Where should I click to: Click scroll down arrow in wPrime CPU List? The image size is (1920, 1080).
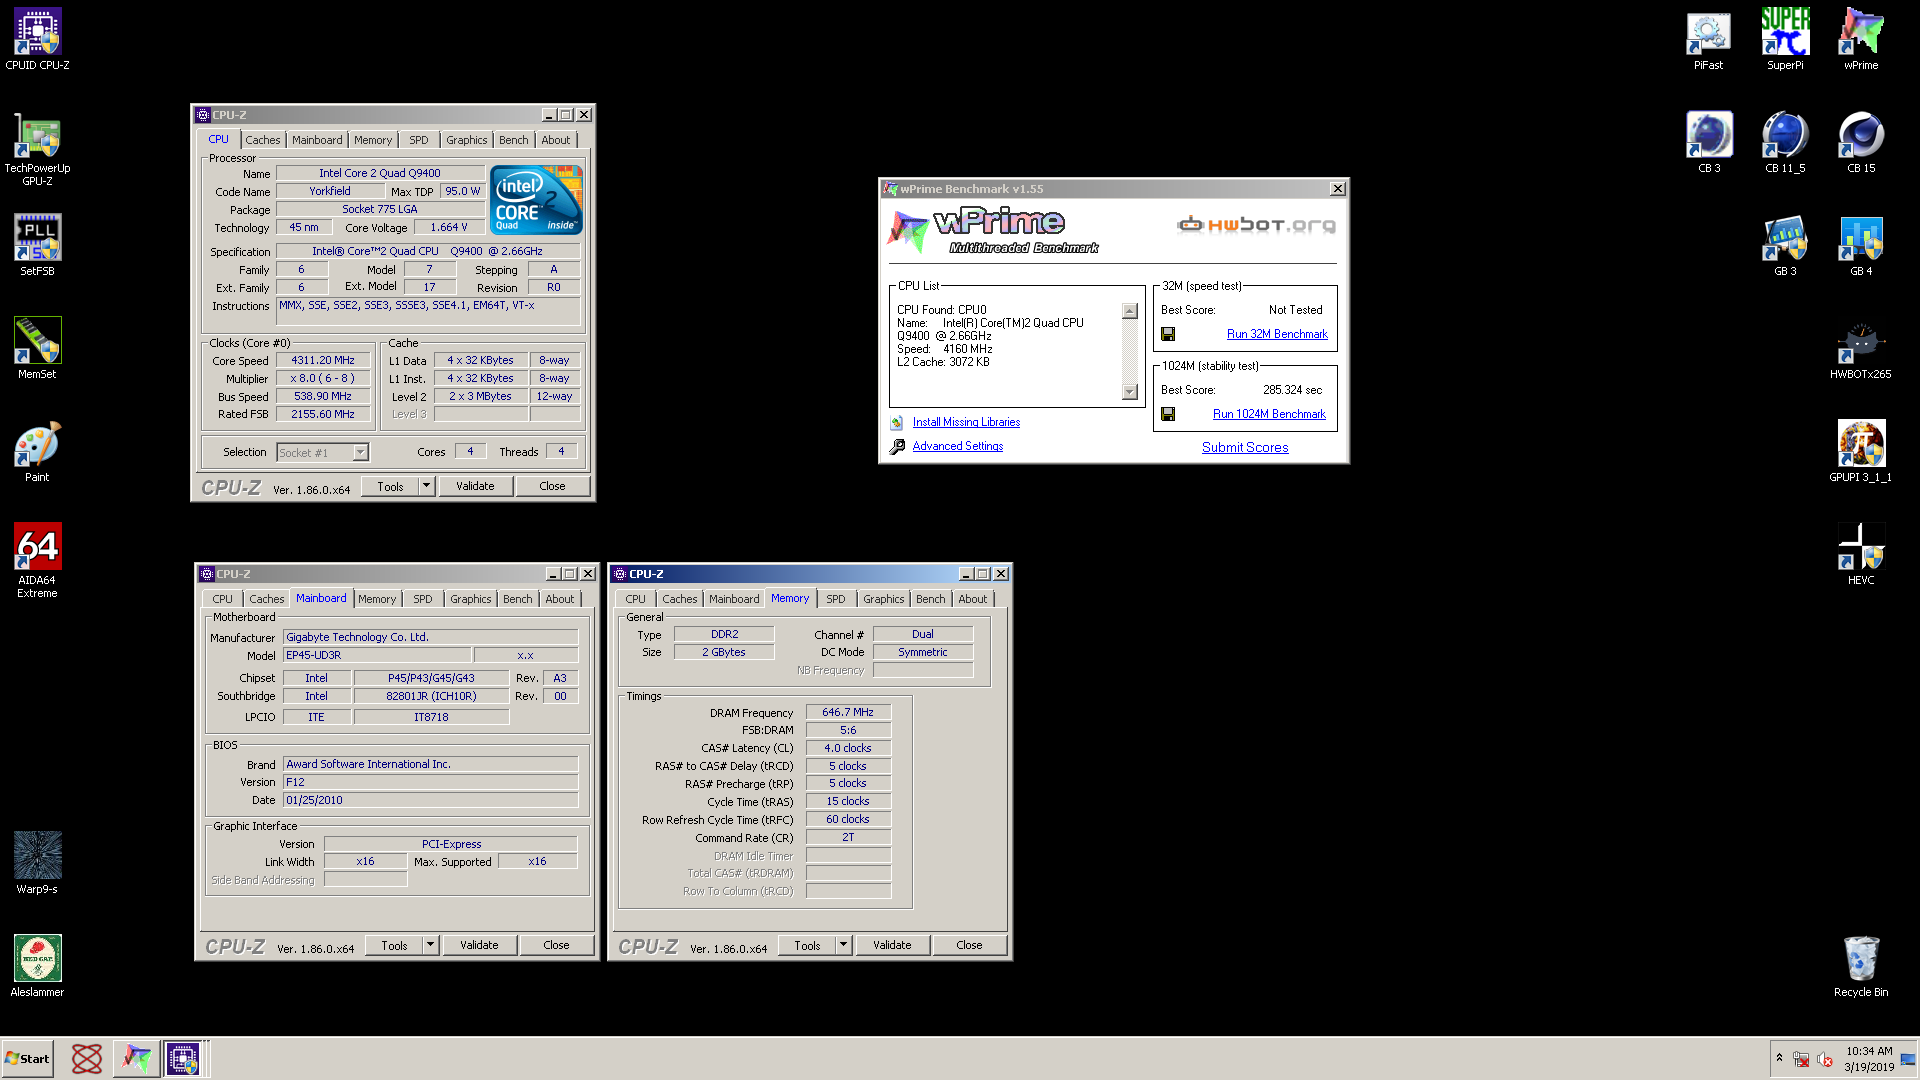1130,392
